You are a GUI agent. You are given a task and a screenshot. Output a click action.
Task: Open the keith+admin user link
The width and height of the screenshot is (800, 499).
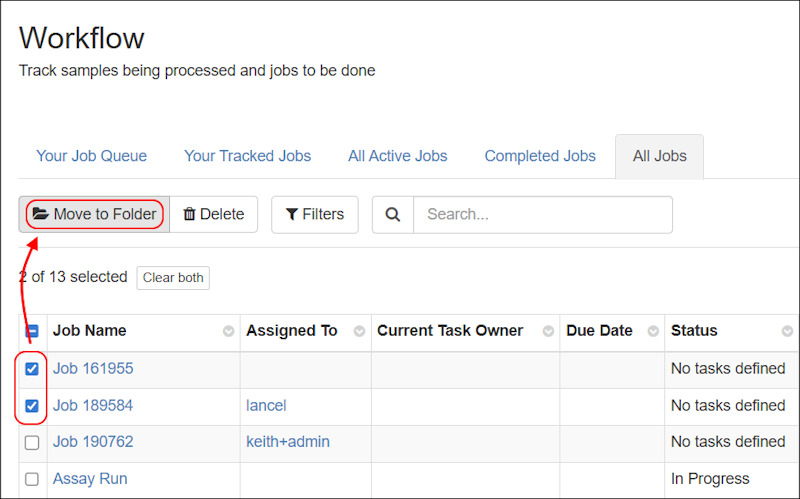[288, 442]
